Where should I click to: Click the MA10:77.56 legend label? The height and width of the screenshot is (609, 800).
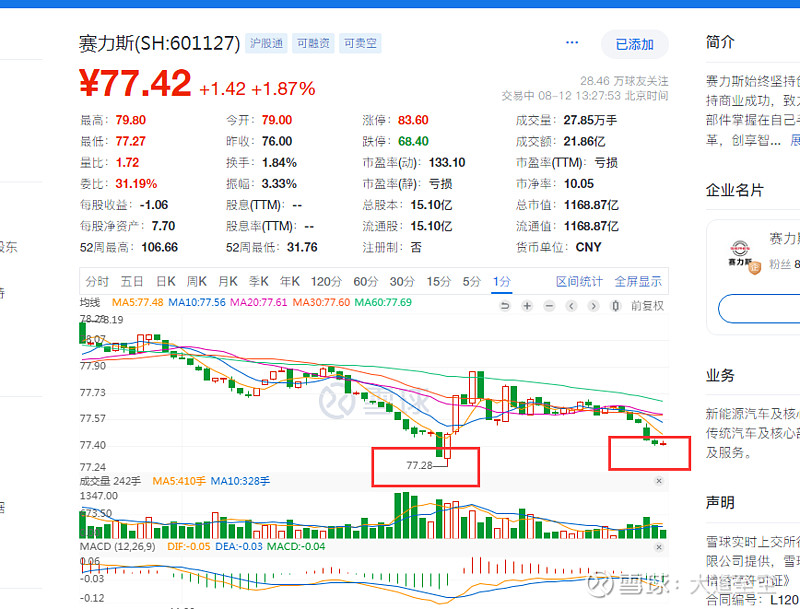[197, 302]
